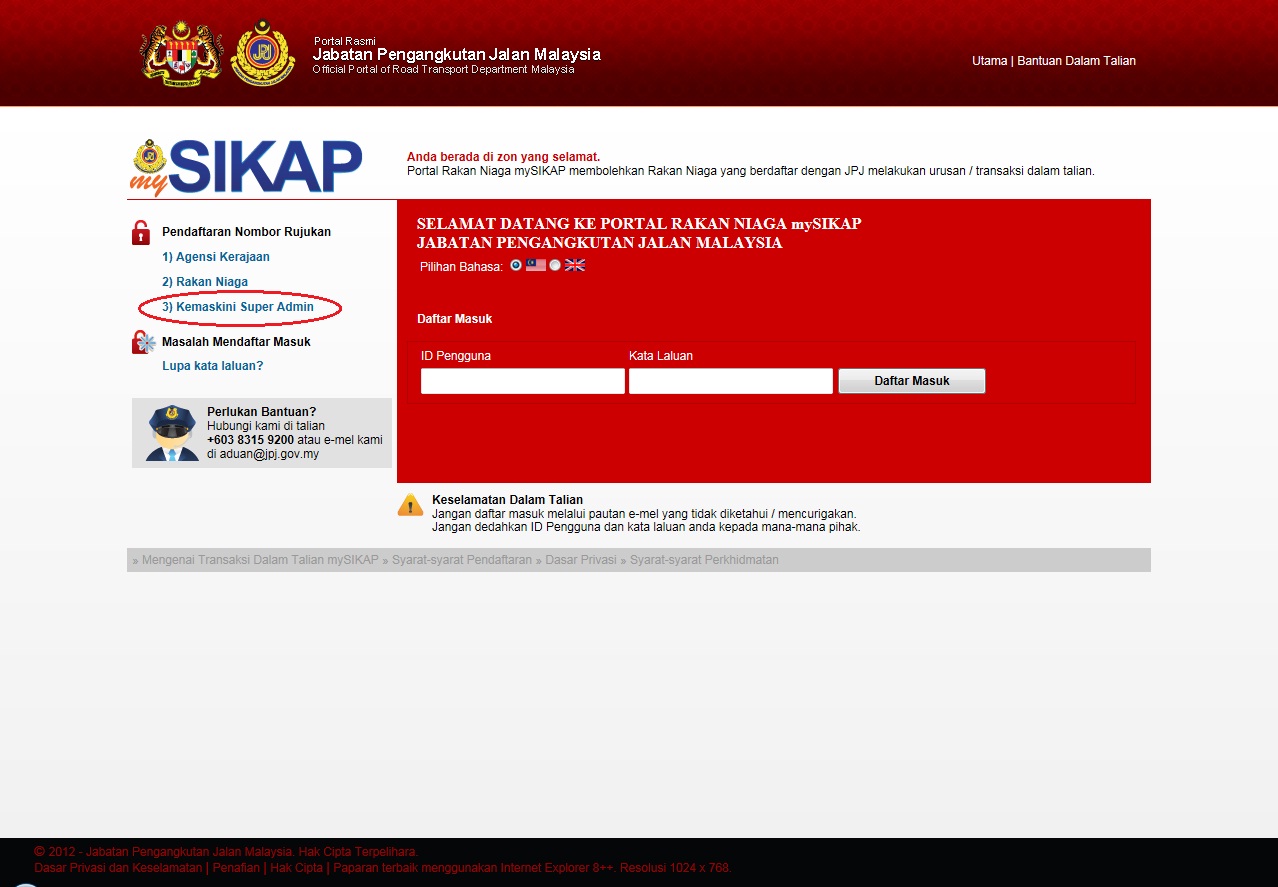Click the Jabatan Pengangkutan Jalan Malaysia title
The height and width of the screenshot is (887, 1278).
click(457, 54)
